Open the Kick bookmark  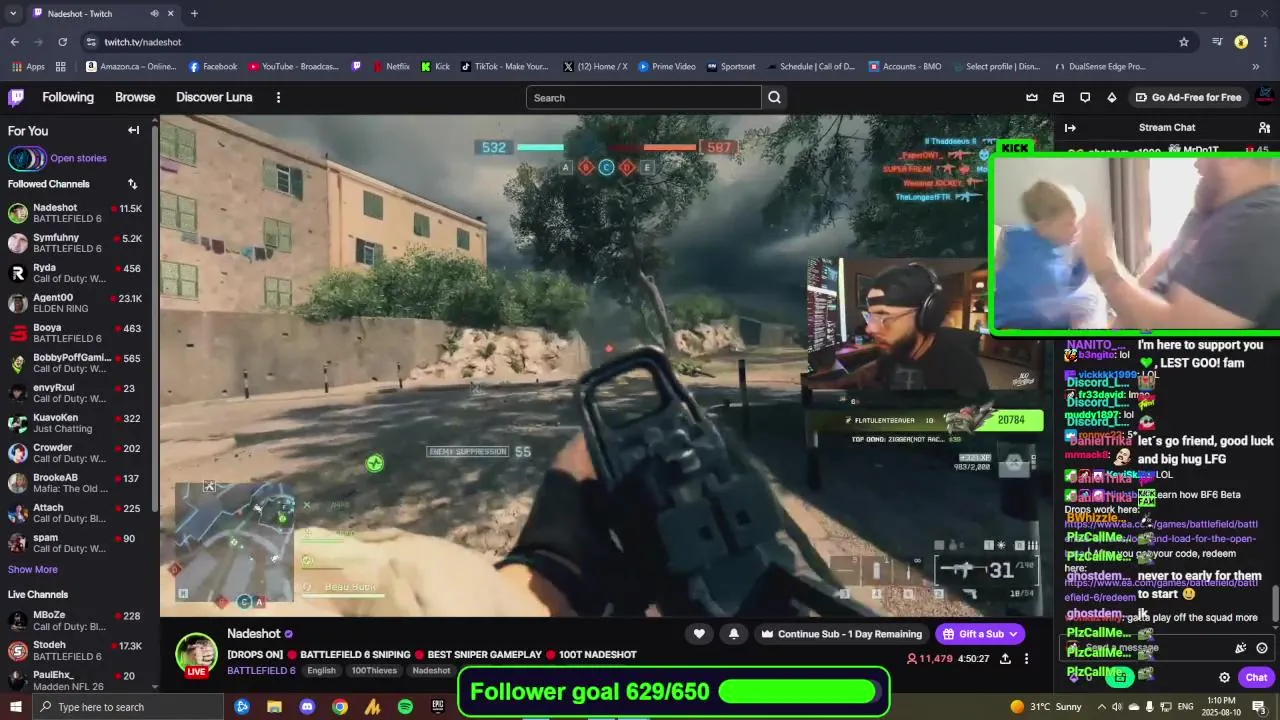coord(435,67)
